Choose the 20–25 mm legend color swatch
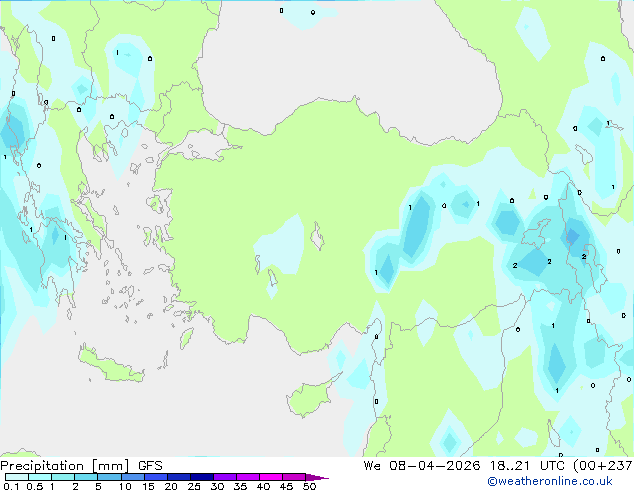Viewport: 634px width, 490px height. (178, 477)
